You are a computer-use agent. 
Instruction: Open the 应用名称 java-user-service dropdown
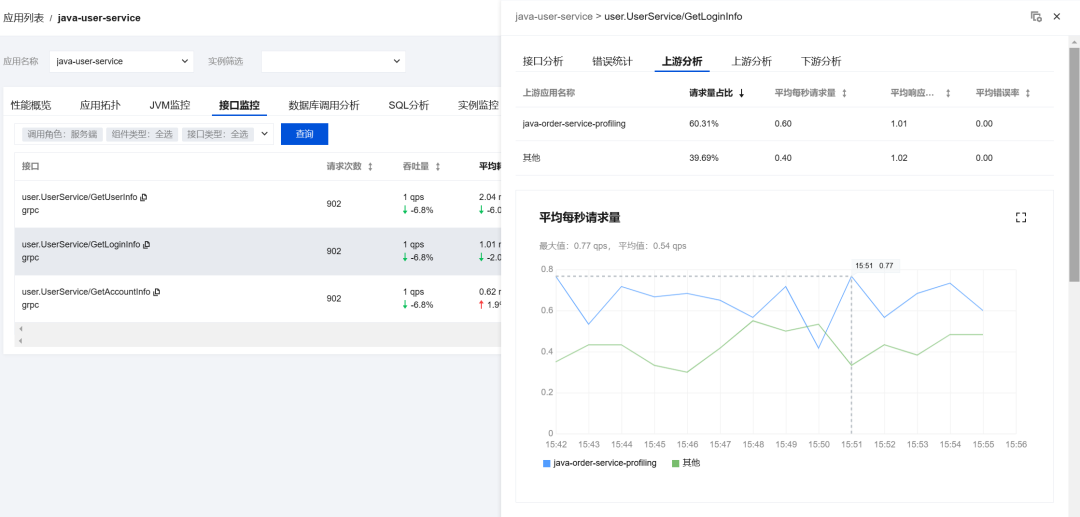pos(122,61)
